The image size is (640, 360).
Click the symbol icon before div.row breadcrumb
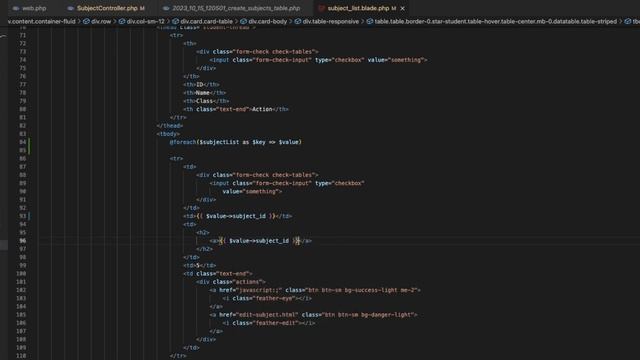(86, 21)
